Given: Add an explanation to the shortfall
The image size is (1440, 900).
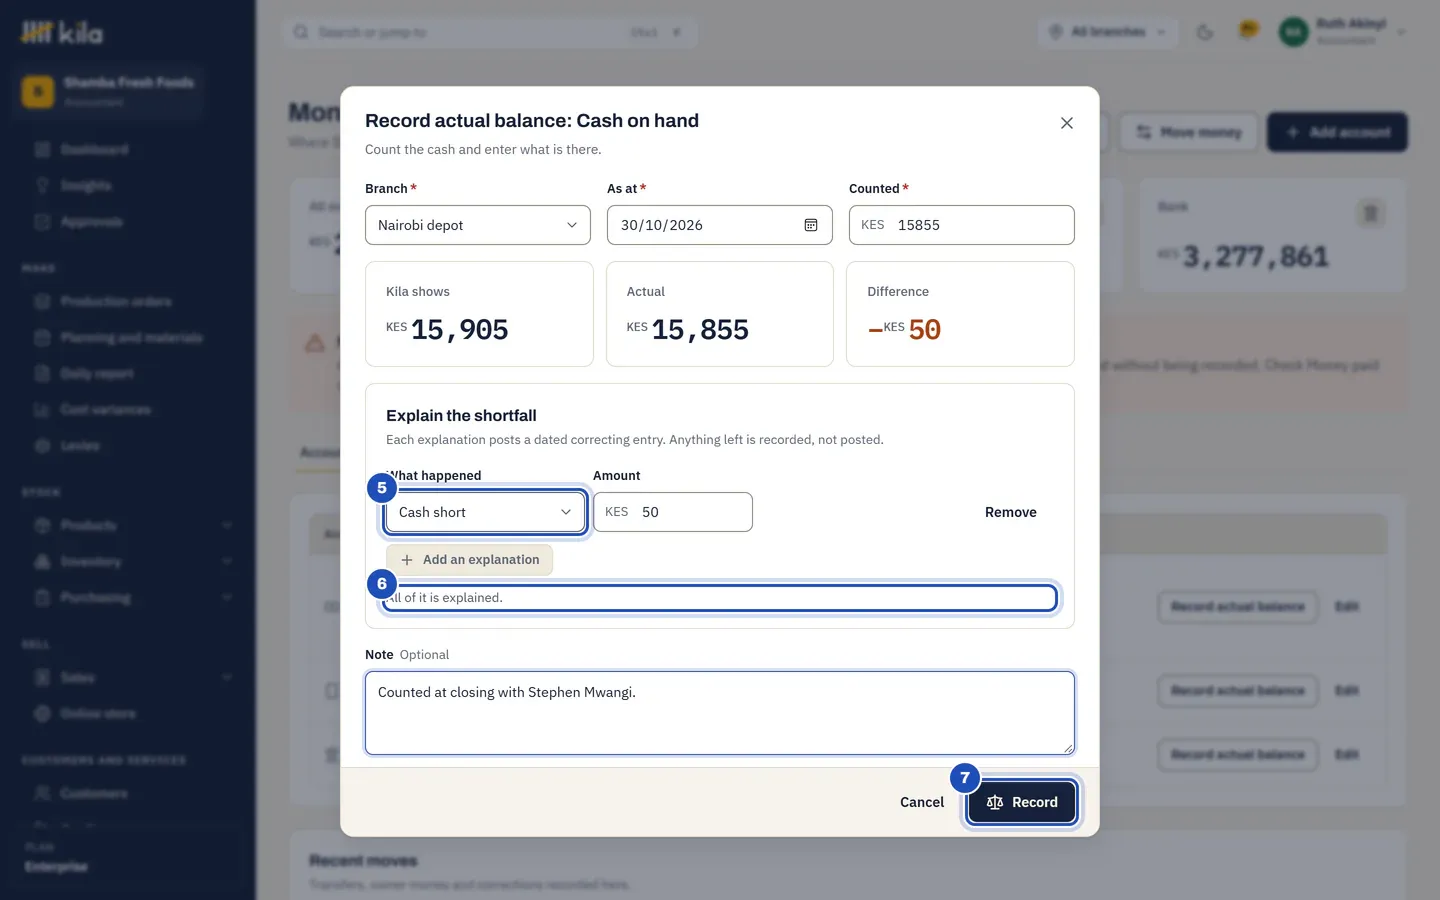Looking at the screenshot, I should [x=470, y=560].
